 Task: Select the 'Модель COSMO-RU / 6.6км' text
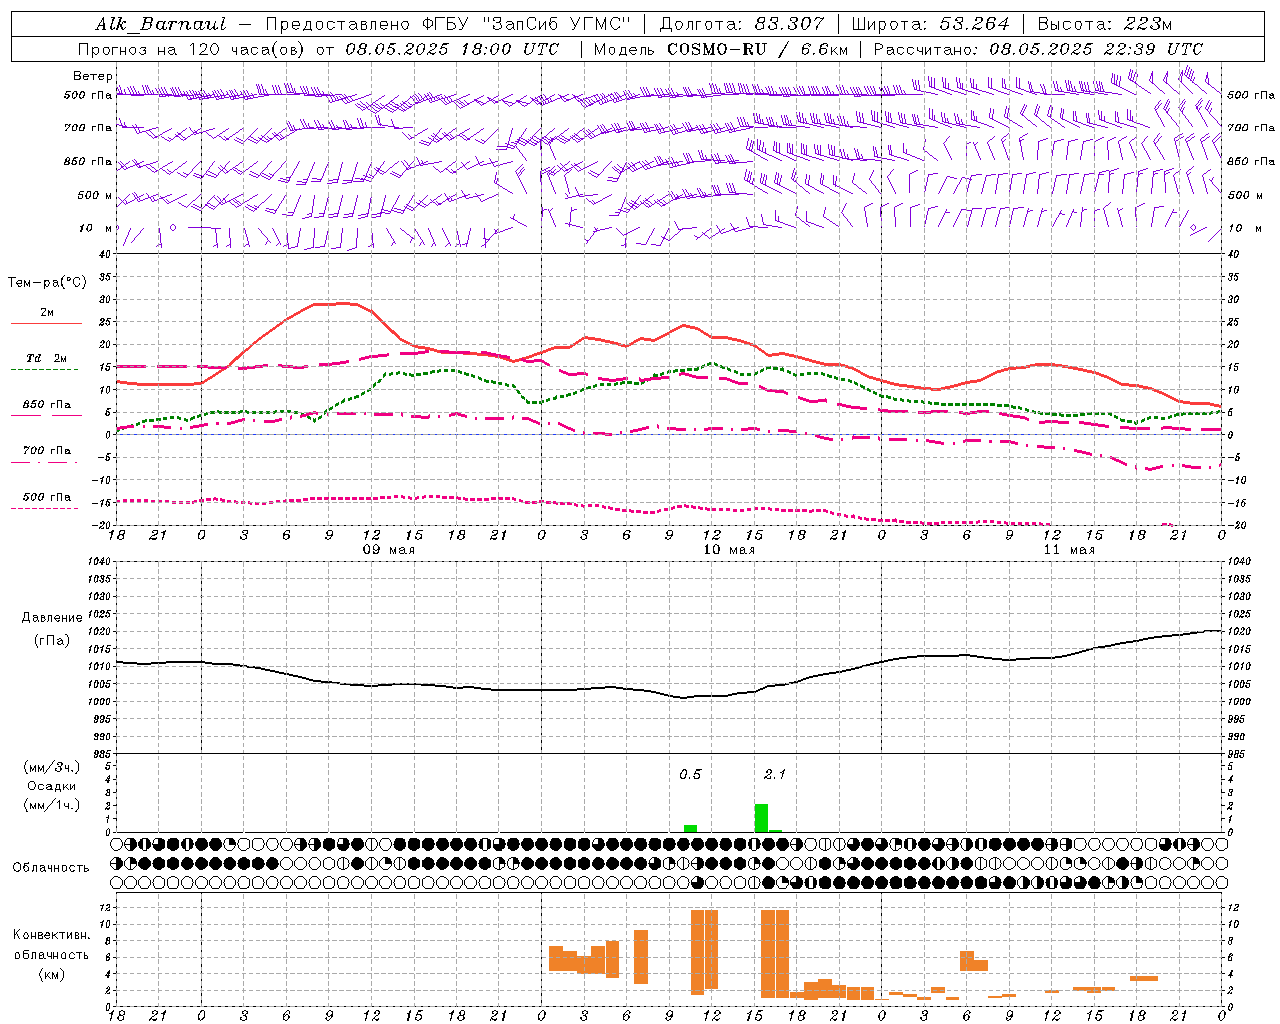coord(720,49)
